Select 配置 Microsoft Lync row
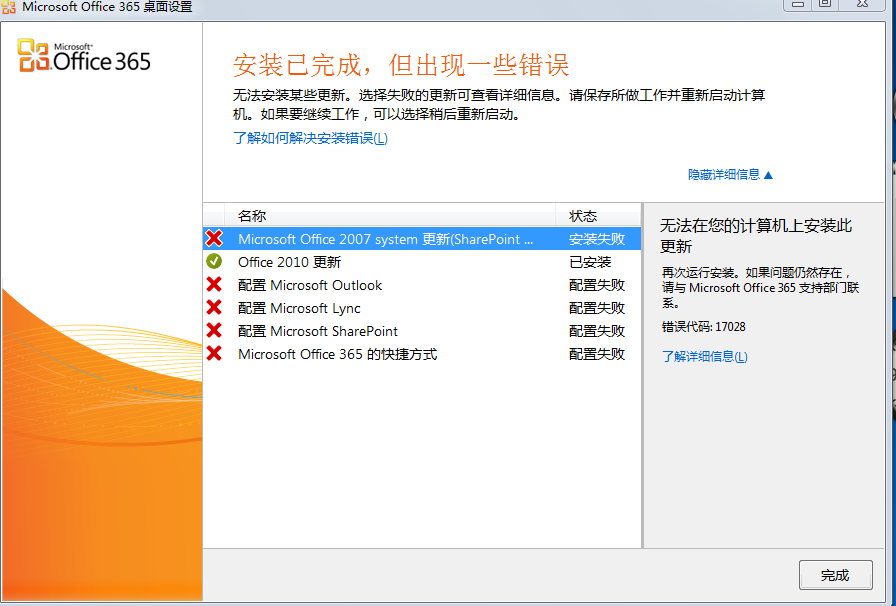 tap(422, 308)
